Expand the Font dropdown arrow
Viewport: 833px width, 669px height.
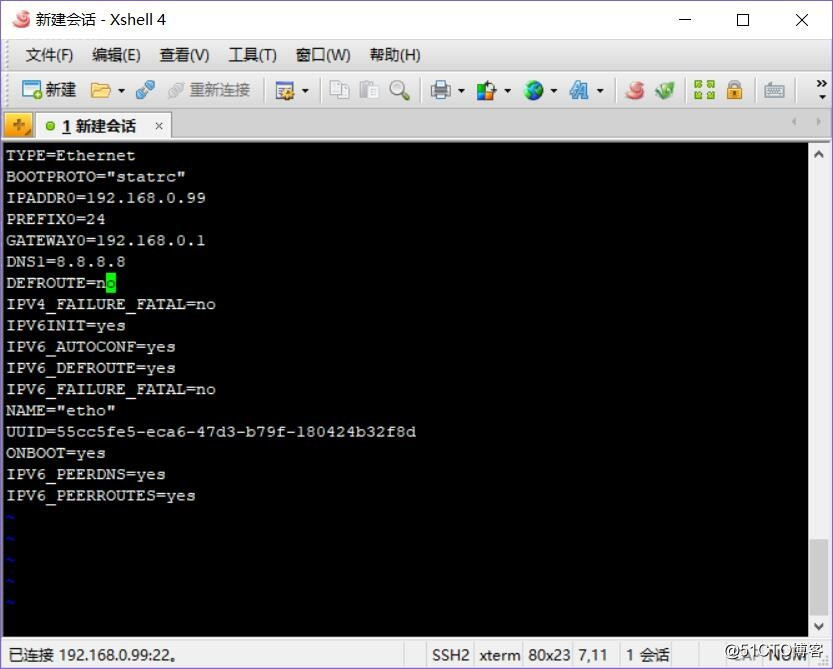[600, 91]
